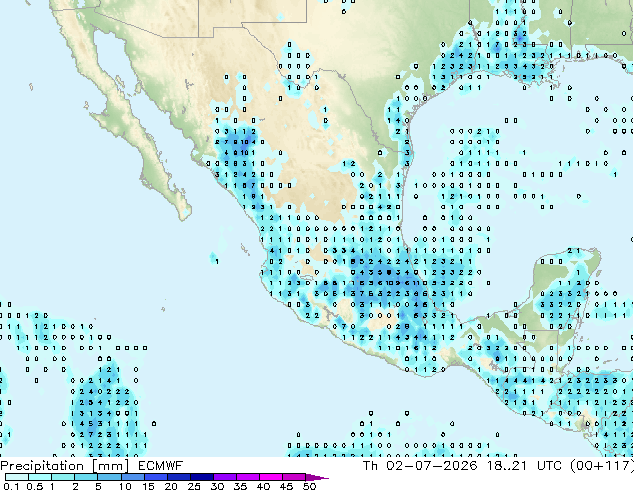Click the 40–45 mm magenta legend swatch
This screenshot has height=490, width=634.
tap(271, 477)
